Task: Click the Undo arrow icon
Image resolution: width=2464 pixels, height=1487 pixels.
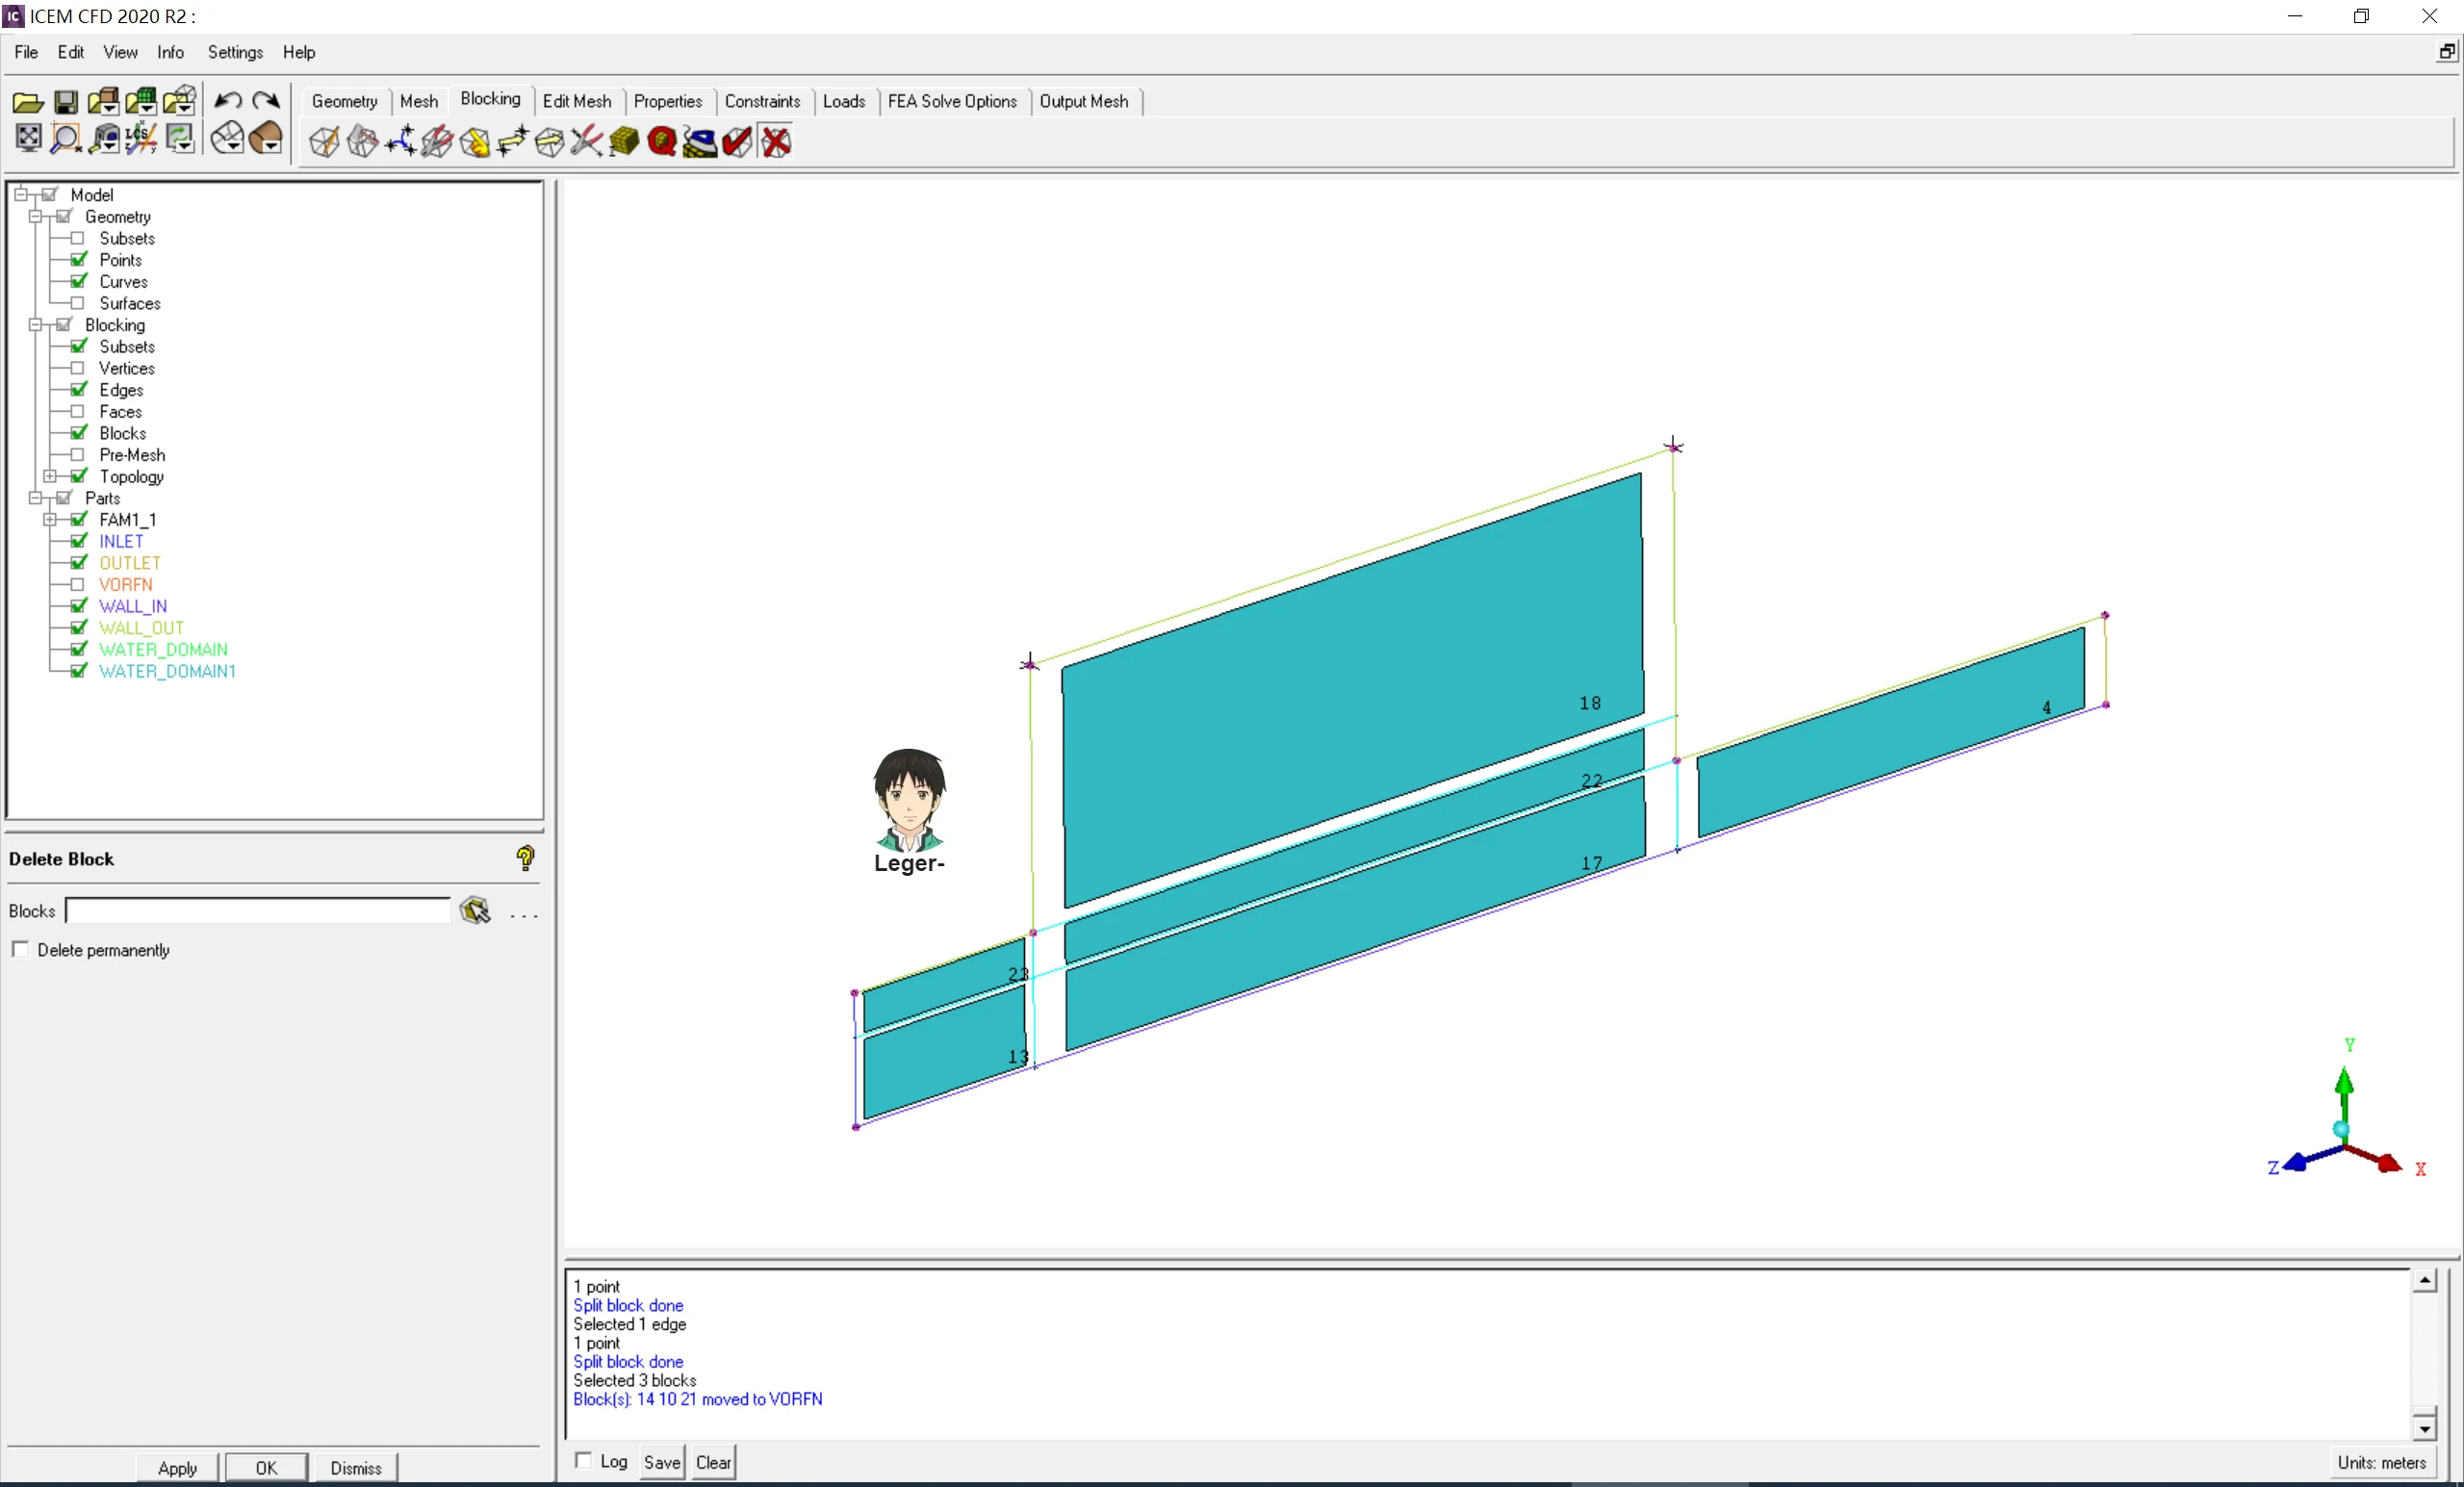Action: coord(228,101)
